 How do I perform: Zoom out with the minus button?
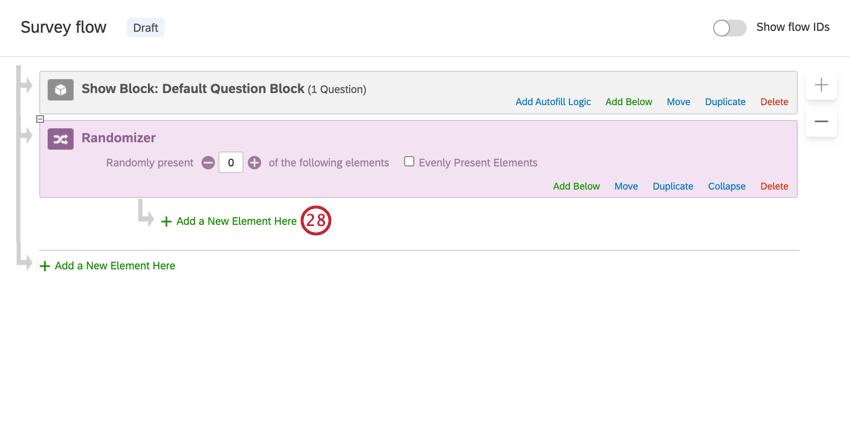click(x=821, y=121)
